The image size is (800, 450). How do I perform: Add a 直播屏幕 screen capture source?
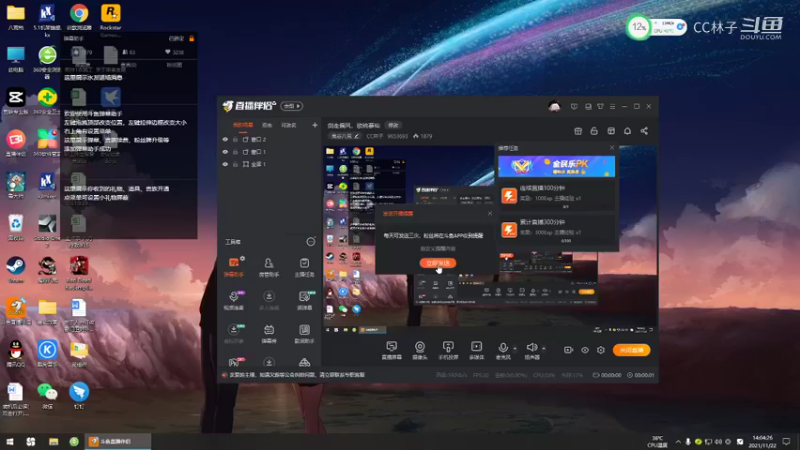point(391,350)
